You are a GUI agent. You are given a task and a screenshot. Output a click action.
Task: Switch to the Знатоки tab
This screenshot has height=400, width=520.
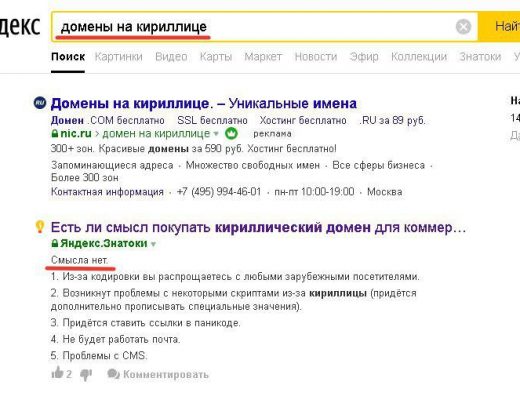(x=480, y=57)
